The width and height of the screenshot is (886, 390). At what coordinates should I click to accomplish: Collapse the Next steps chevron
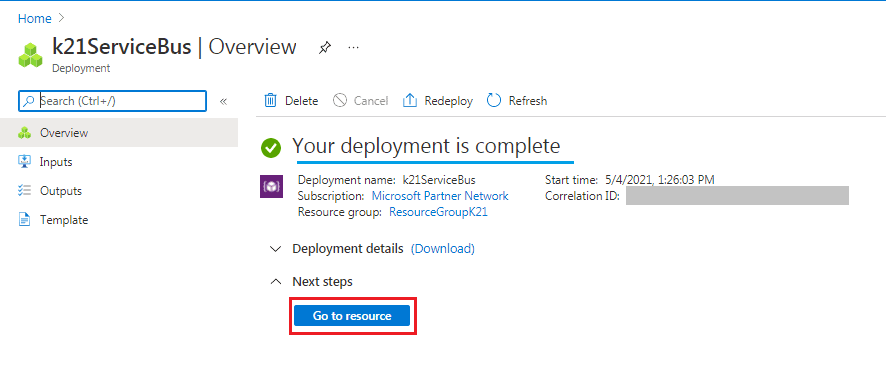[275, 281]
